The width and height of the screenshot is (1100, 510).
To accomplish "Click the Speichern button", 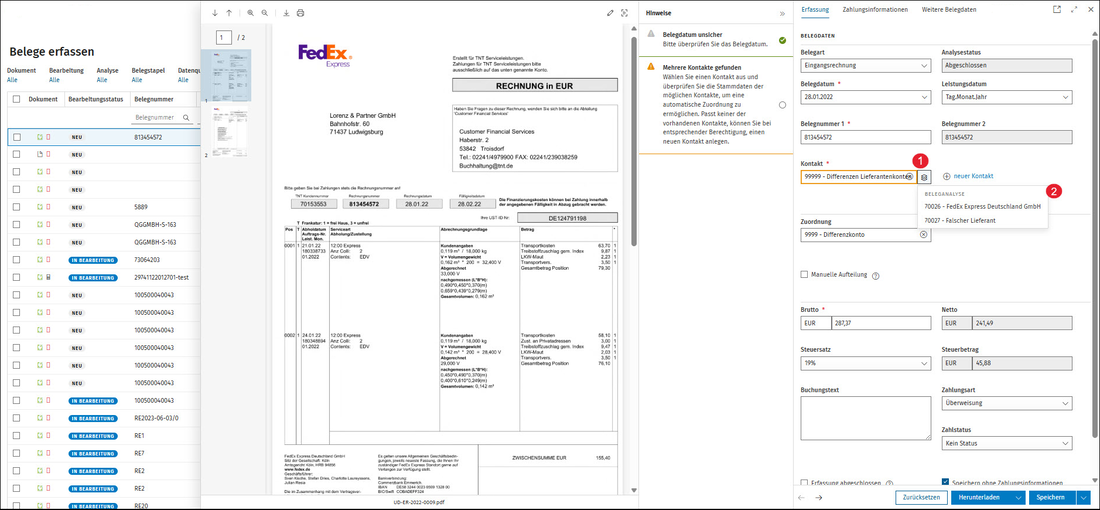I will (1054, 497).
